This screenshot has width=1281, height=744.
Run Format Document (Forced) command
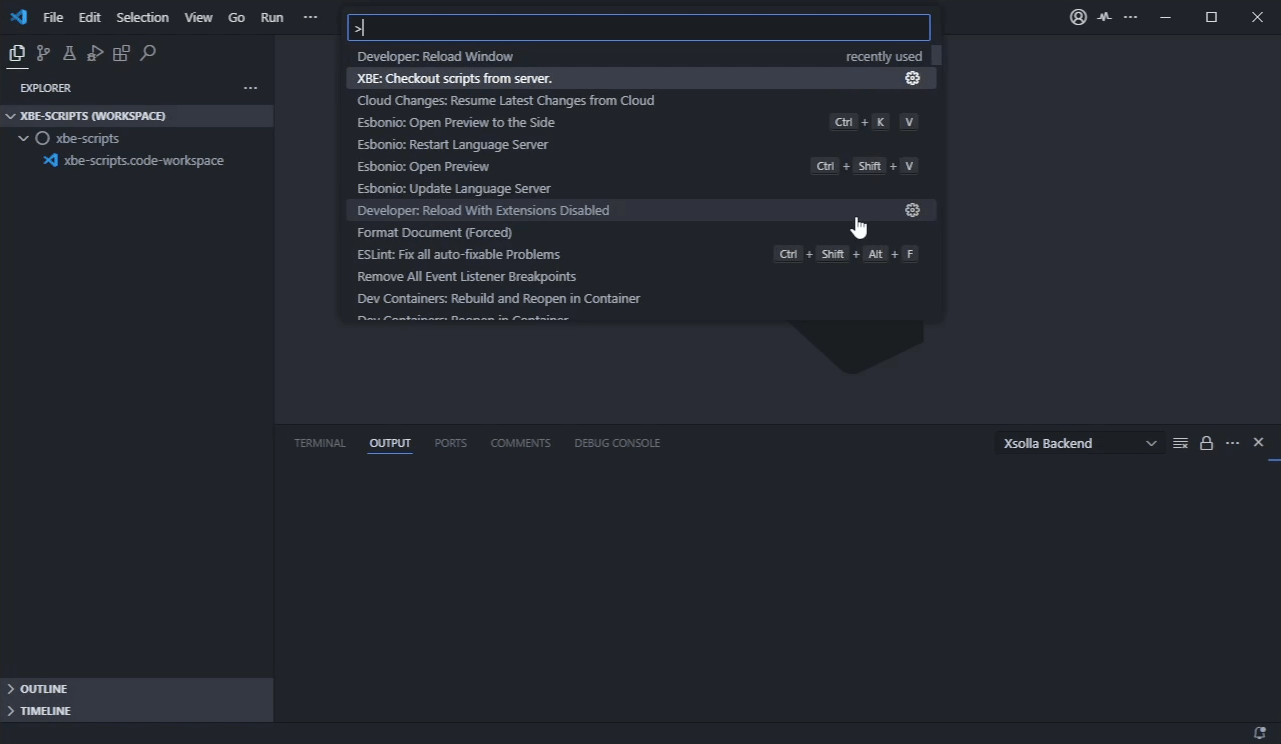(x=641, y=232)
